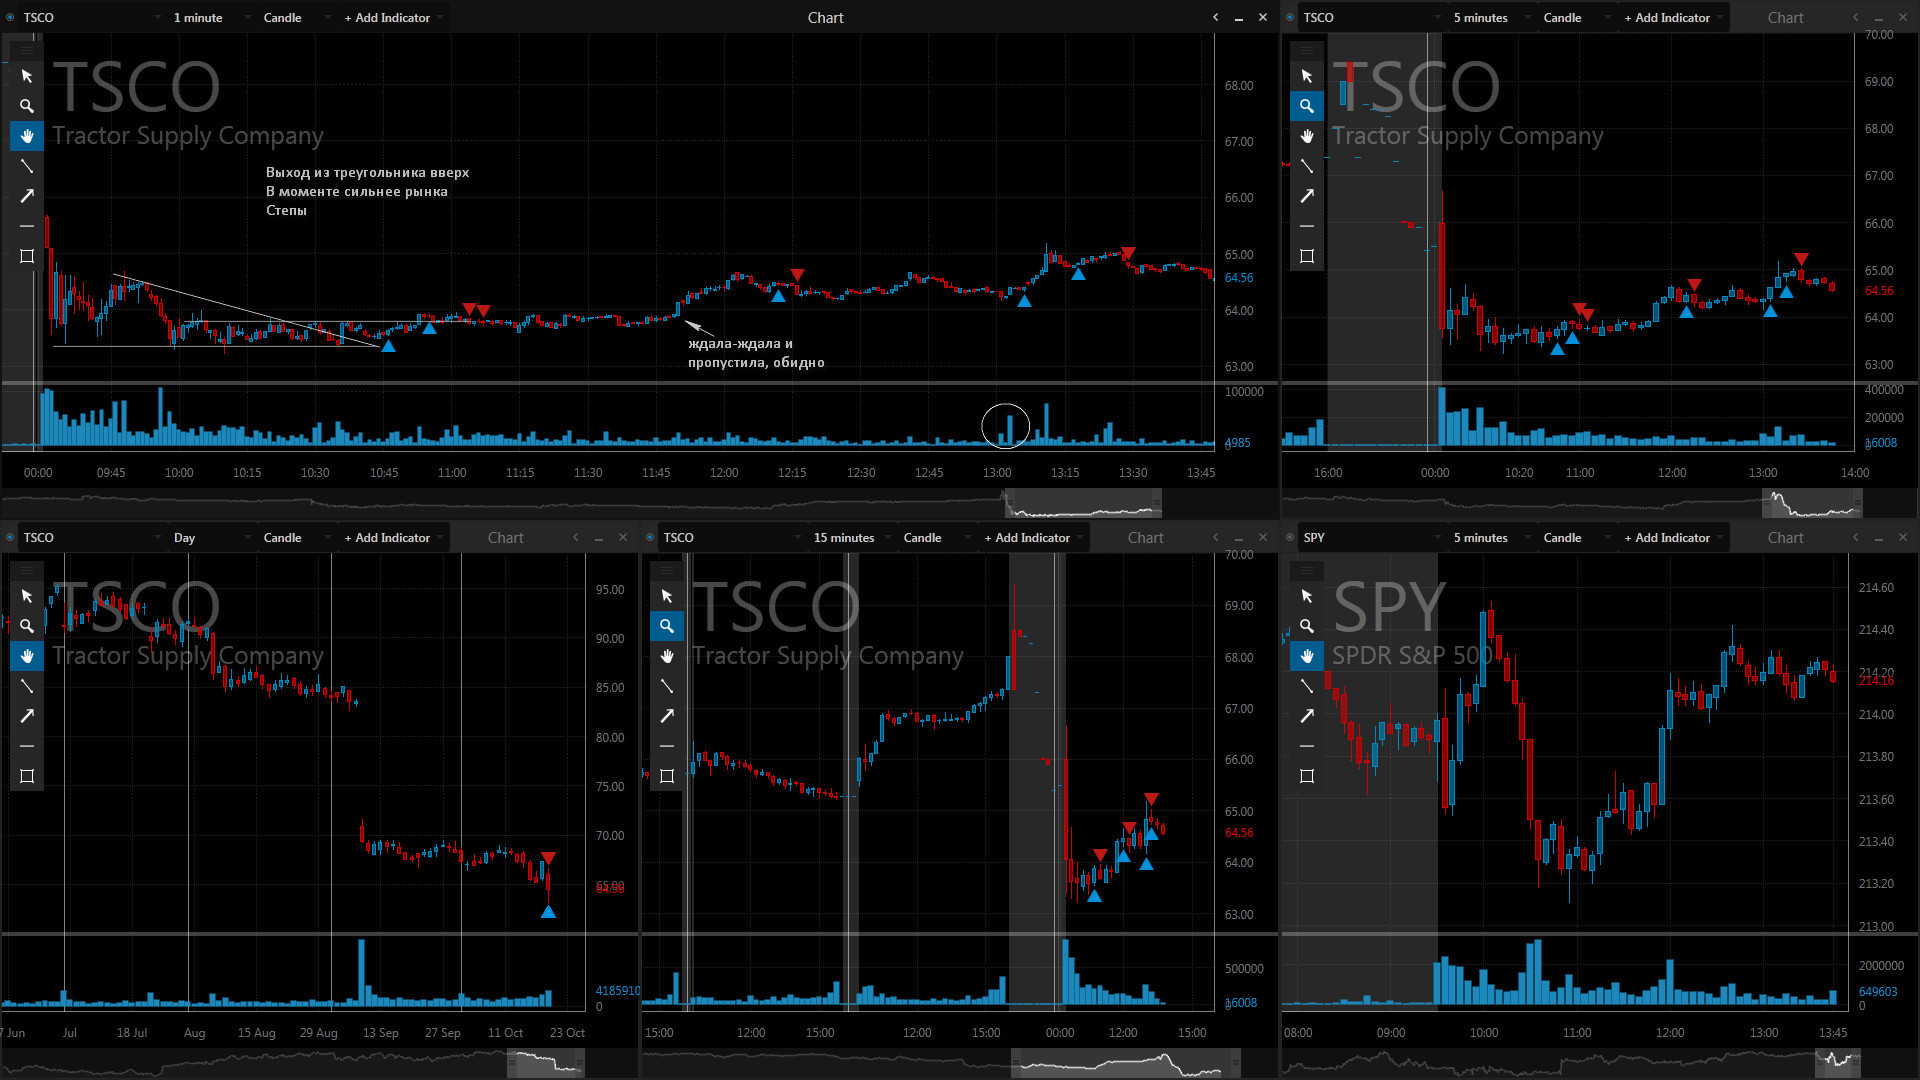Select zoom magnifier in TSCO 5 minutes chart
1920x1080 pixels.
[x=1307, y=106]
